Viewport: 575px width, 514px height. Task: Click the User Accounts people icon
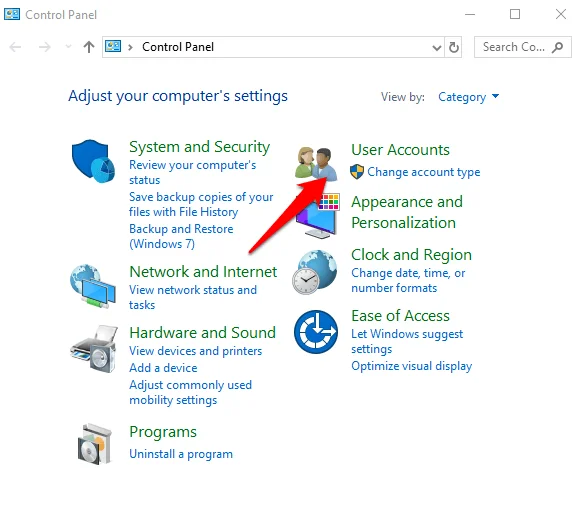tap(316, 164)
